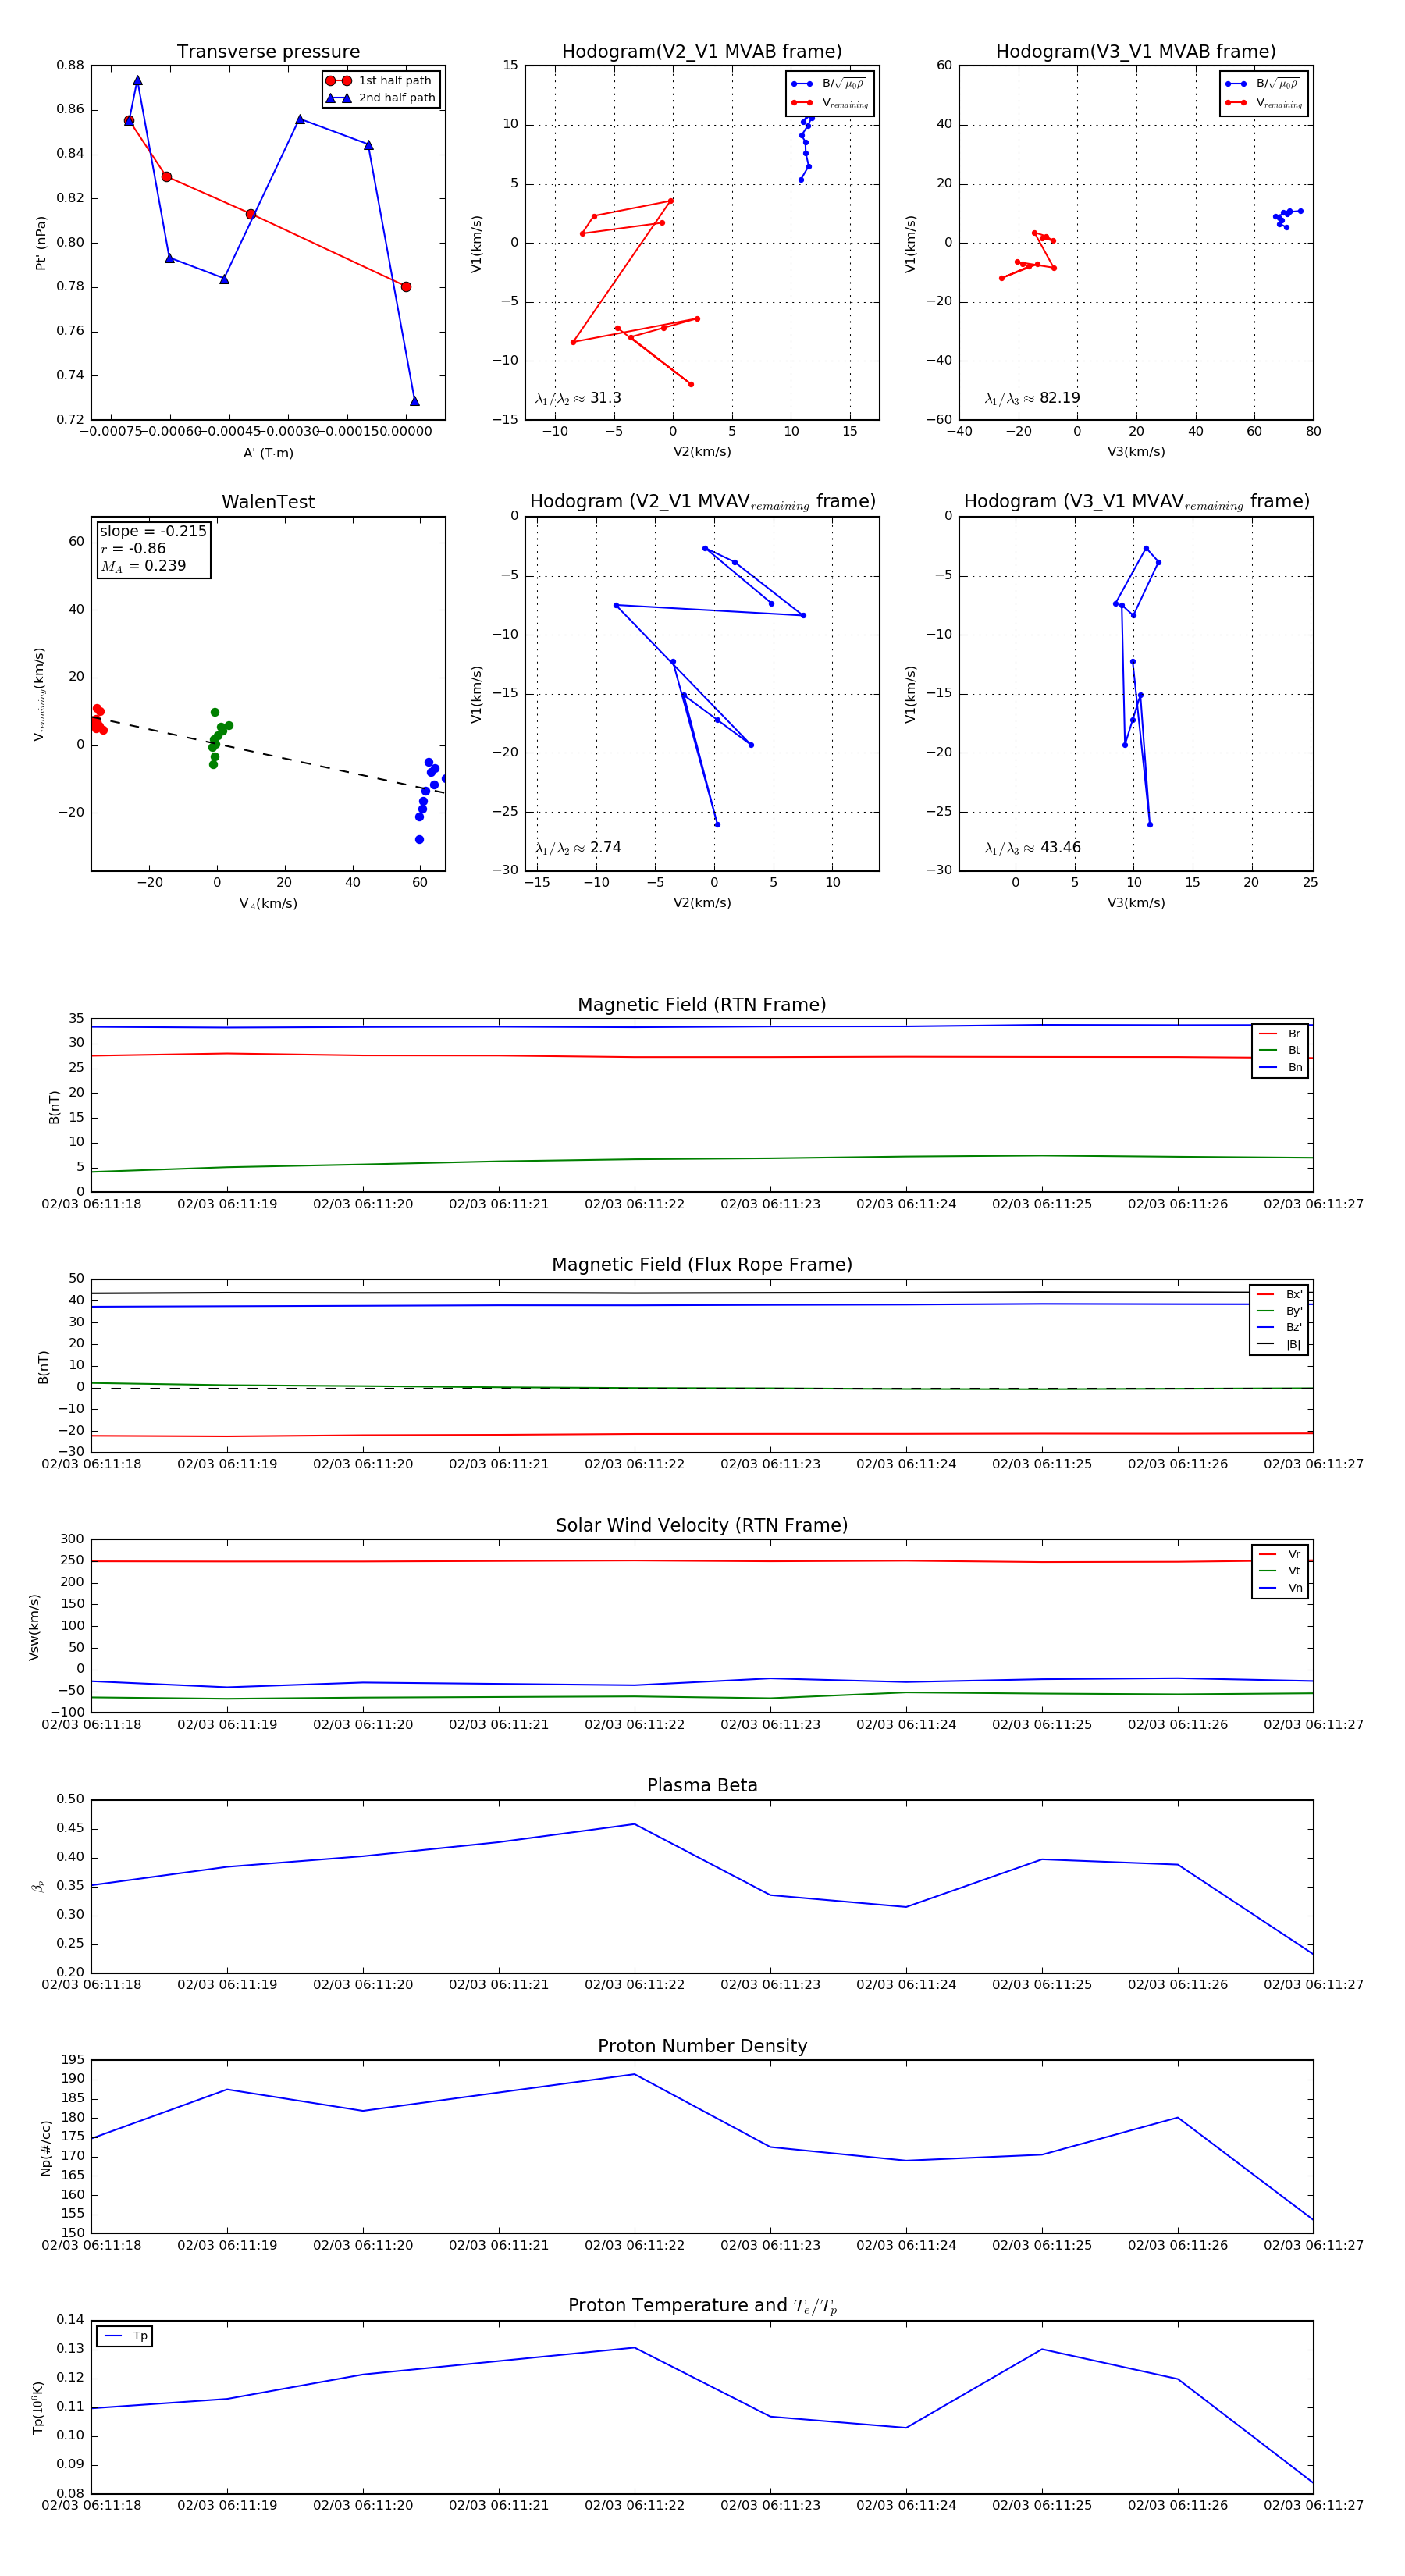This screenshot has width=1405, height=2576.
Task: Click the 'M_A = 0.239' annotation
Action: click(143, 566)
